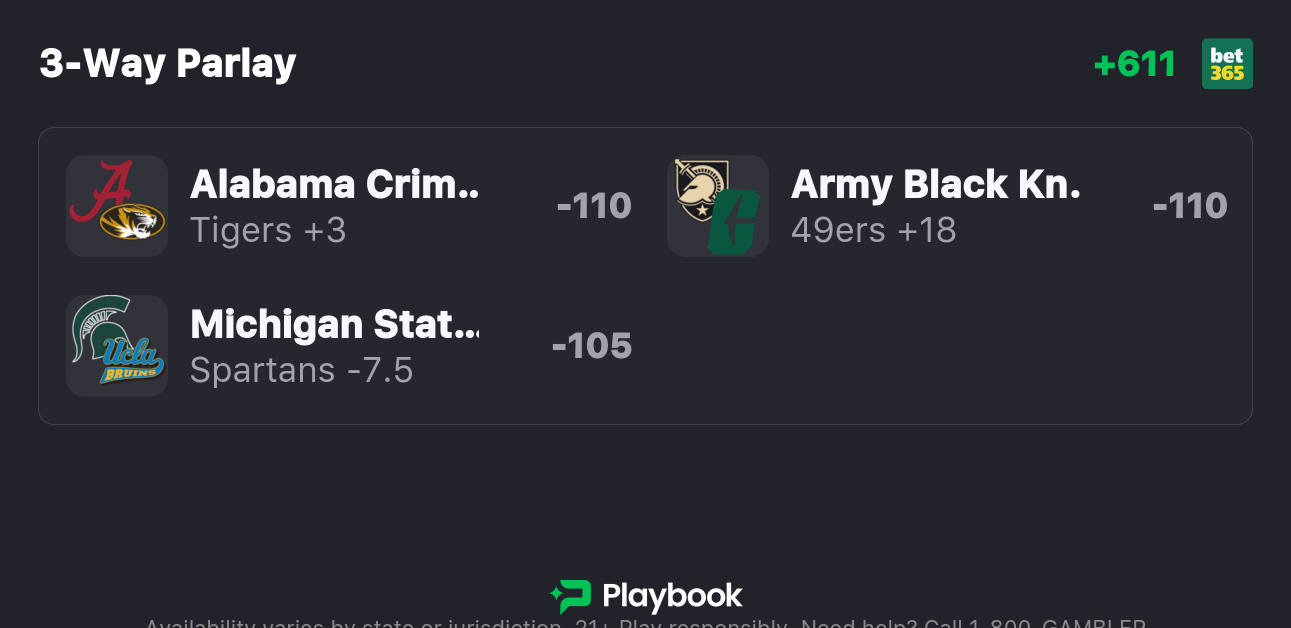Click the bet365 sportsbook logo

coord(1227,64)
